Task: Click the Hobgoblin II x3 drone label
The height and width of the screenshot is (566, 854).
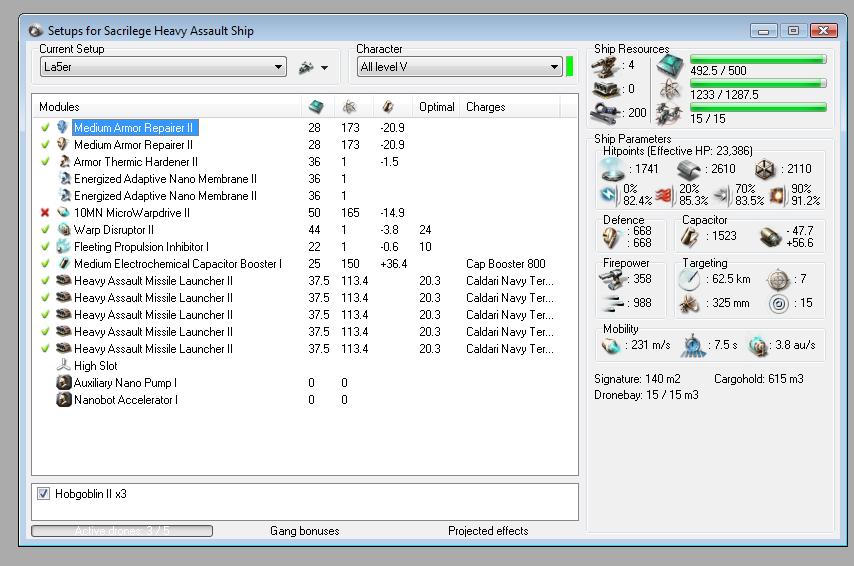Action: click(90, 494)
